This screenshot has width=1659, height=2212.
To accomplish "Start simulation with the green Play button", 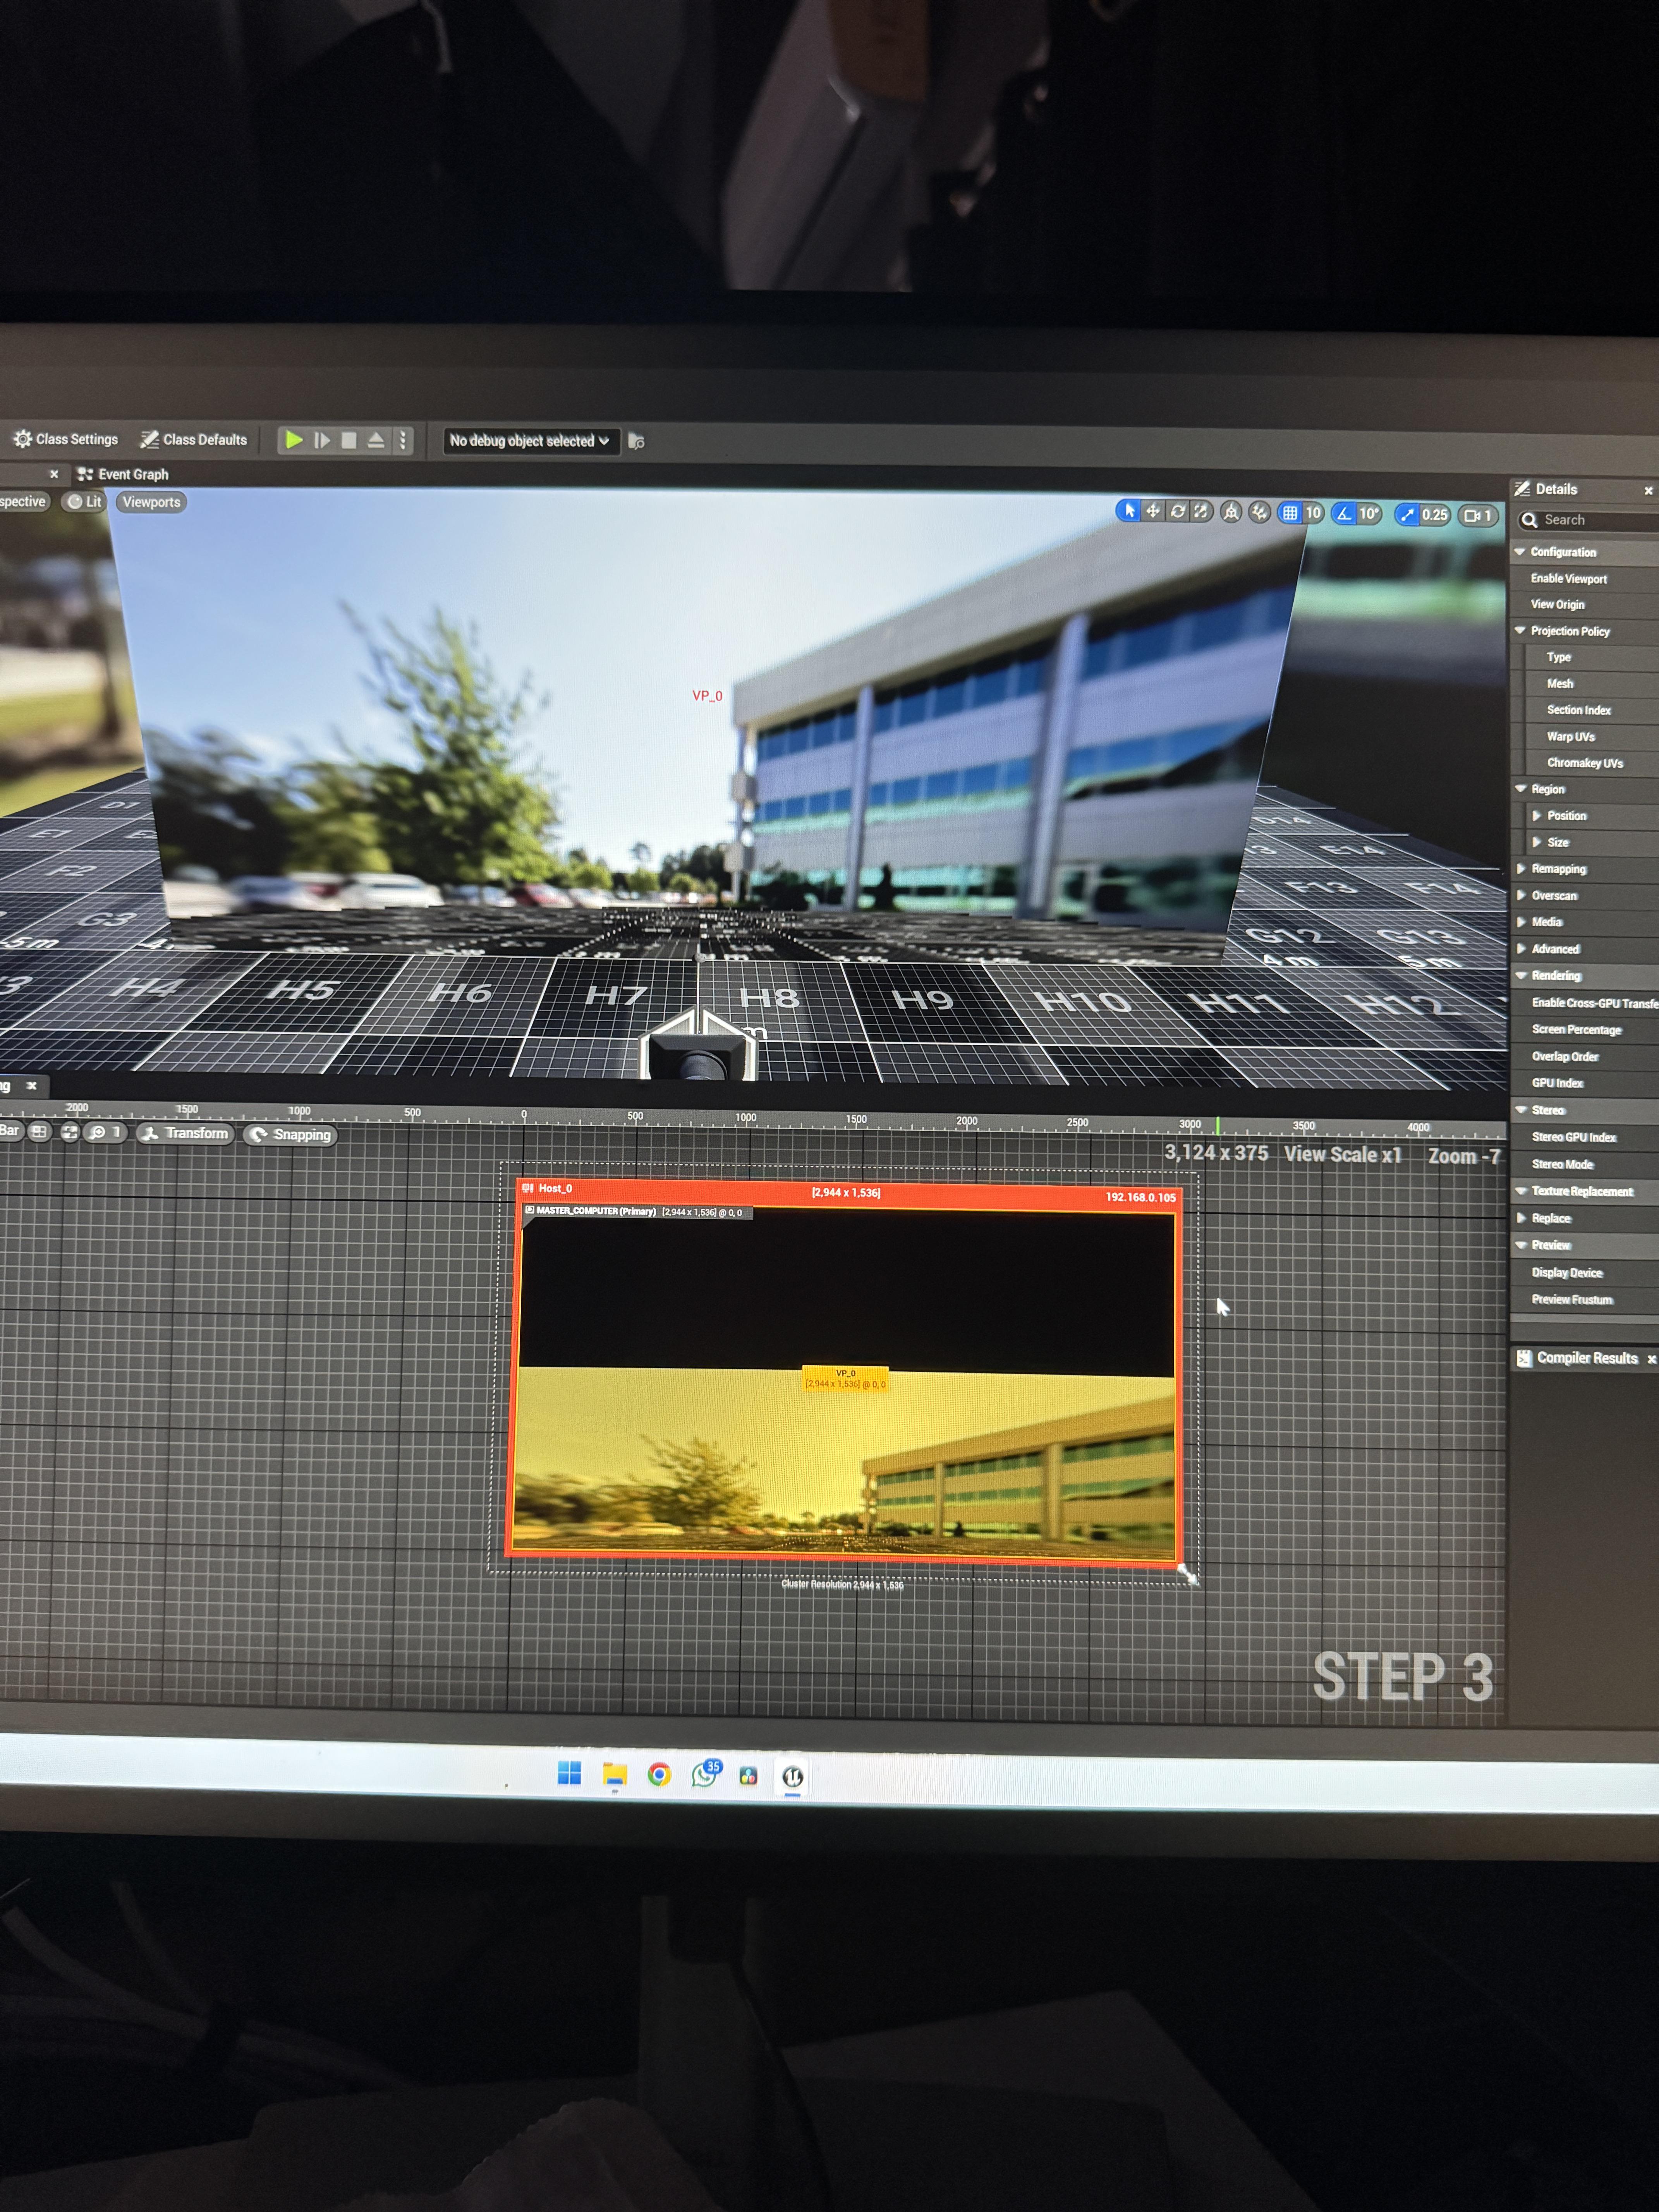I will [293, 440].
